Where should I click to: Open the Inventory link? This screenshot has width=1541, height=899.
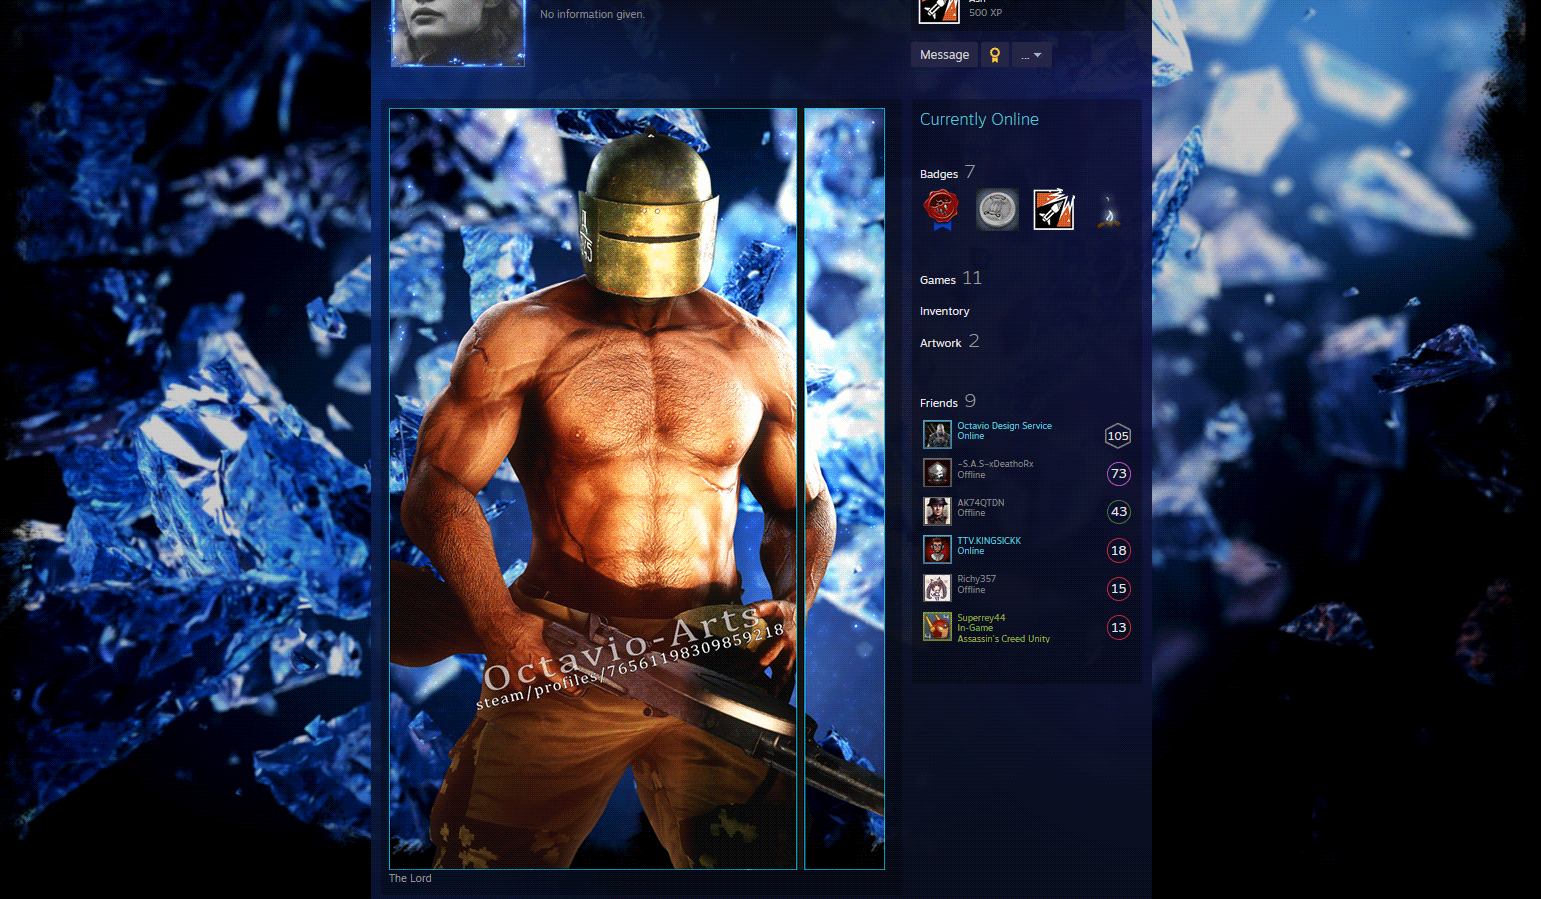[x=945, y=311]
